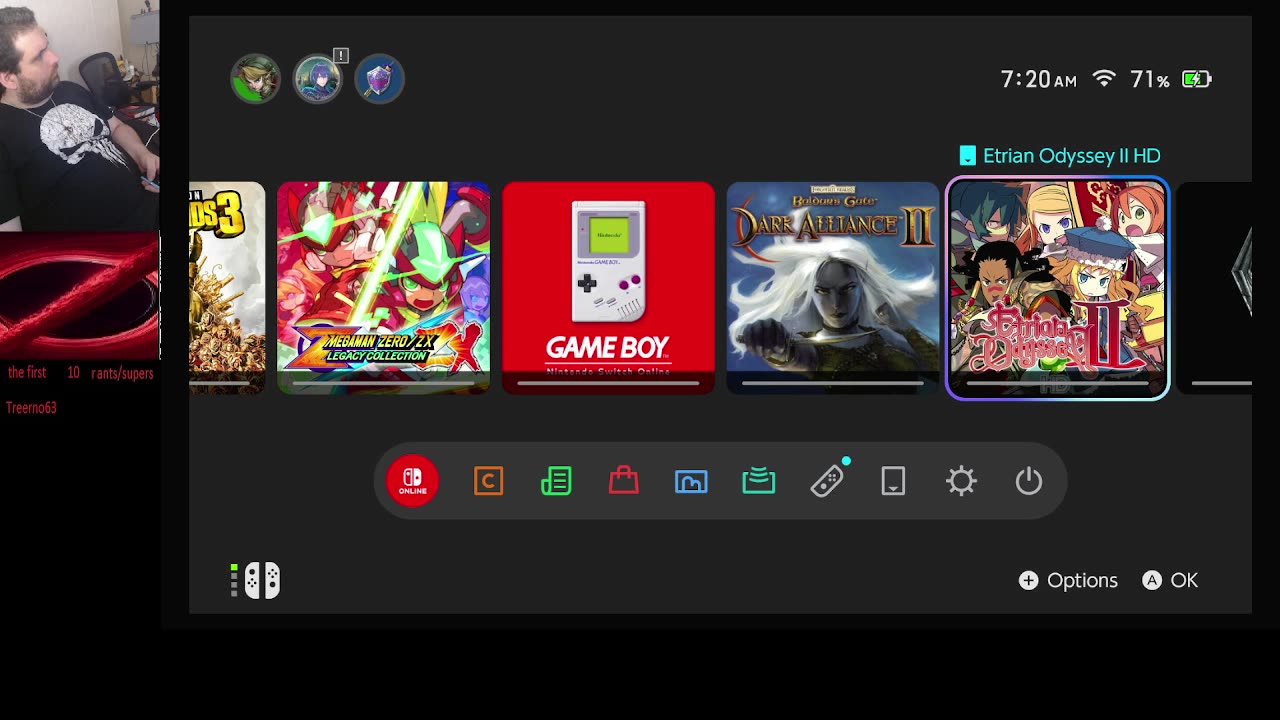The image size is (1280, 720).
Task: Click the red swirl overlay graphic
Action: [x=79, y=296]
